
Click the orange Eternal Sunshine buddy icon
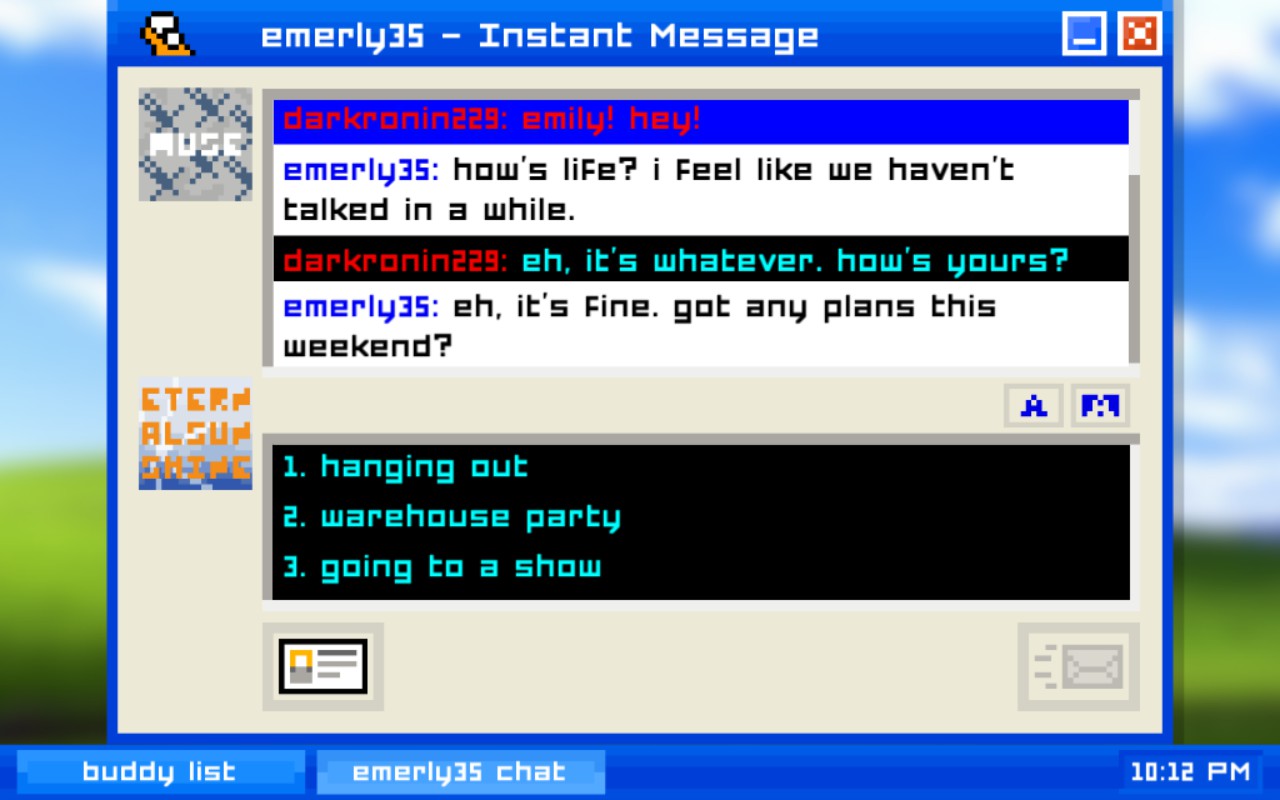[195, 433]
